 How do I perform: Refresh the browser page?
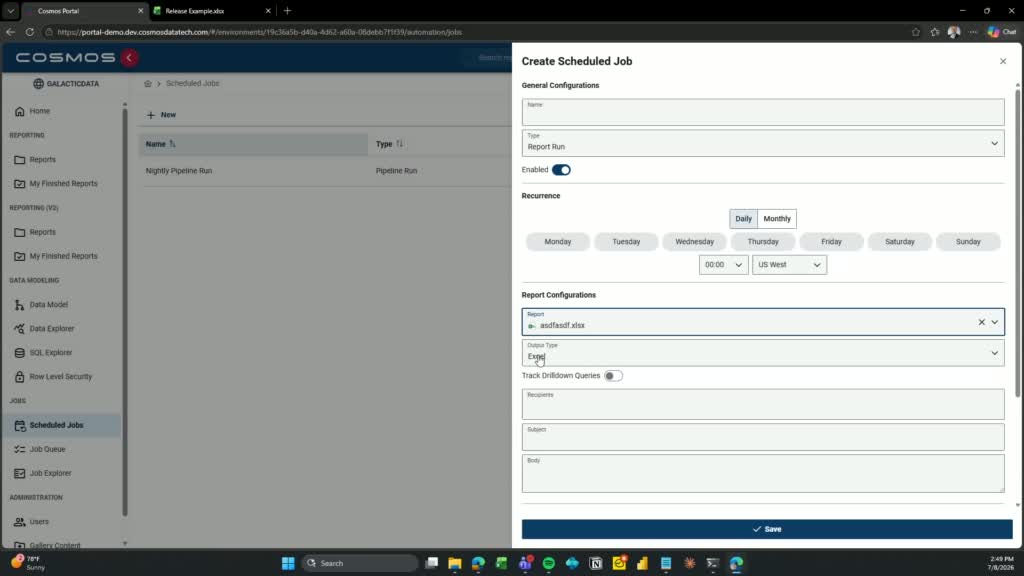click(x=29, y=31)
